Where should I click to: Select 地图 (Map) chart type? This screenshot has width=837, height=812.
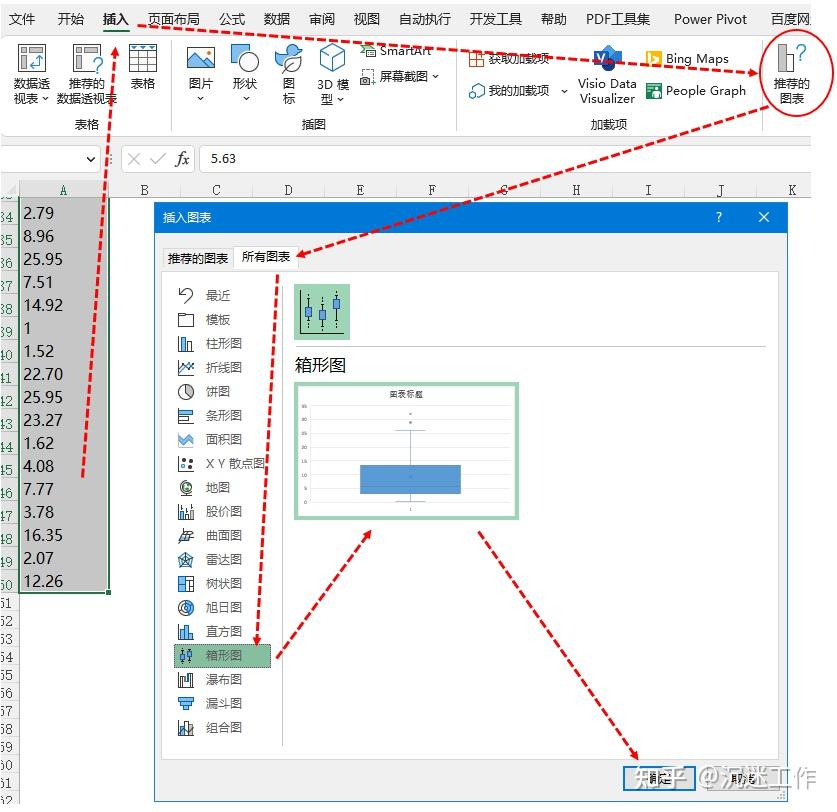(223, 487)
